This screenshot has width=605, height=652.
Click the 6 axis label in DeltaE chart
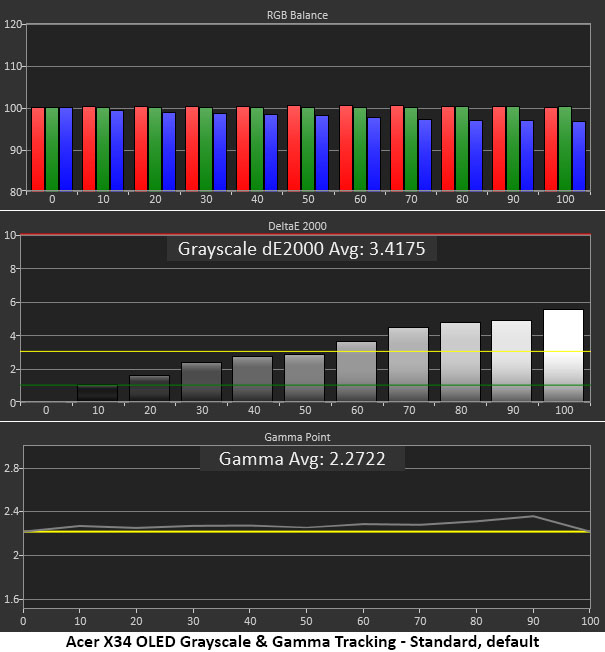(13, 302)
